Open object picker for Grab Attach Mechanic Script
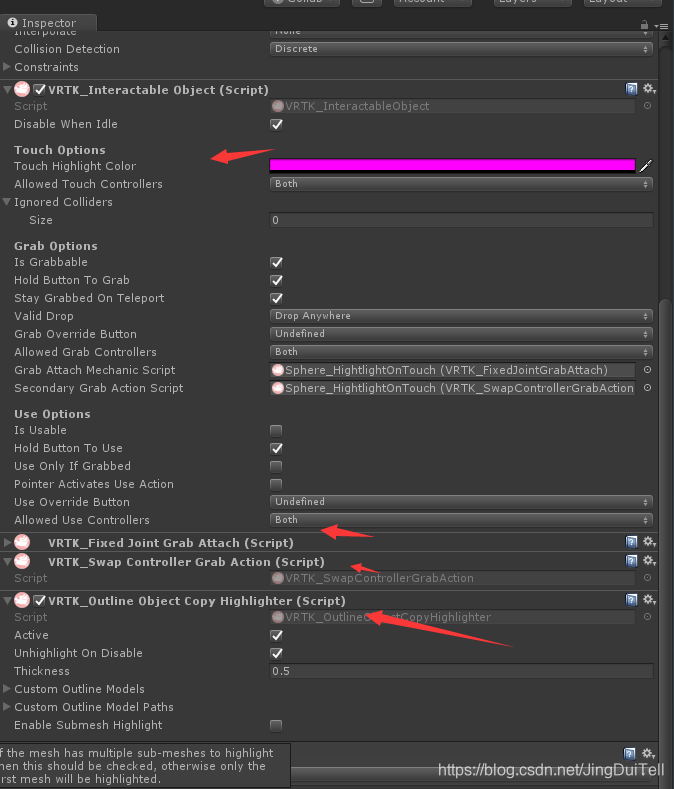This screenshot has height=789, width=674. pos(647,370)
